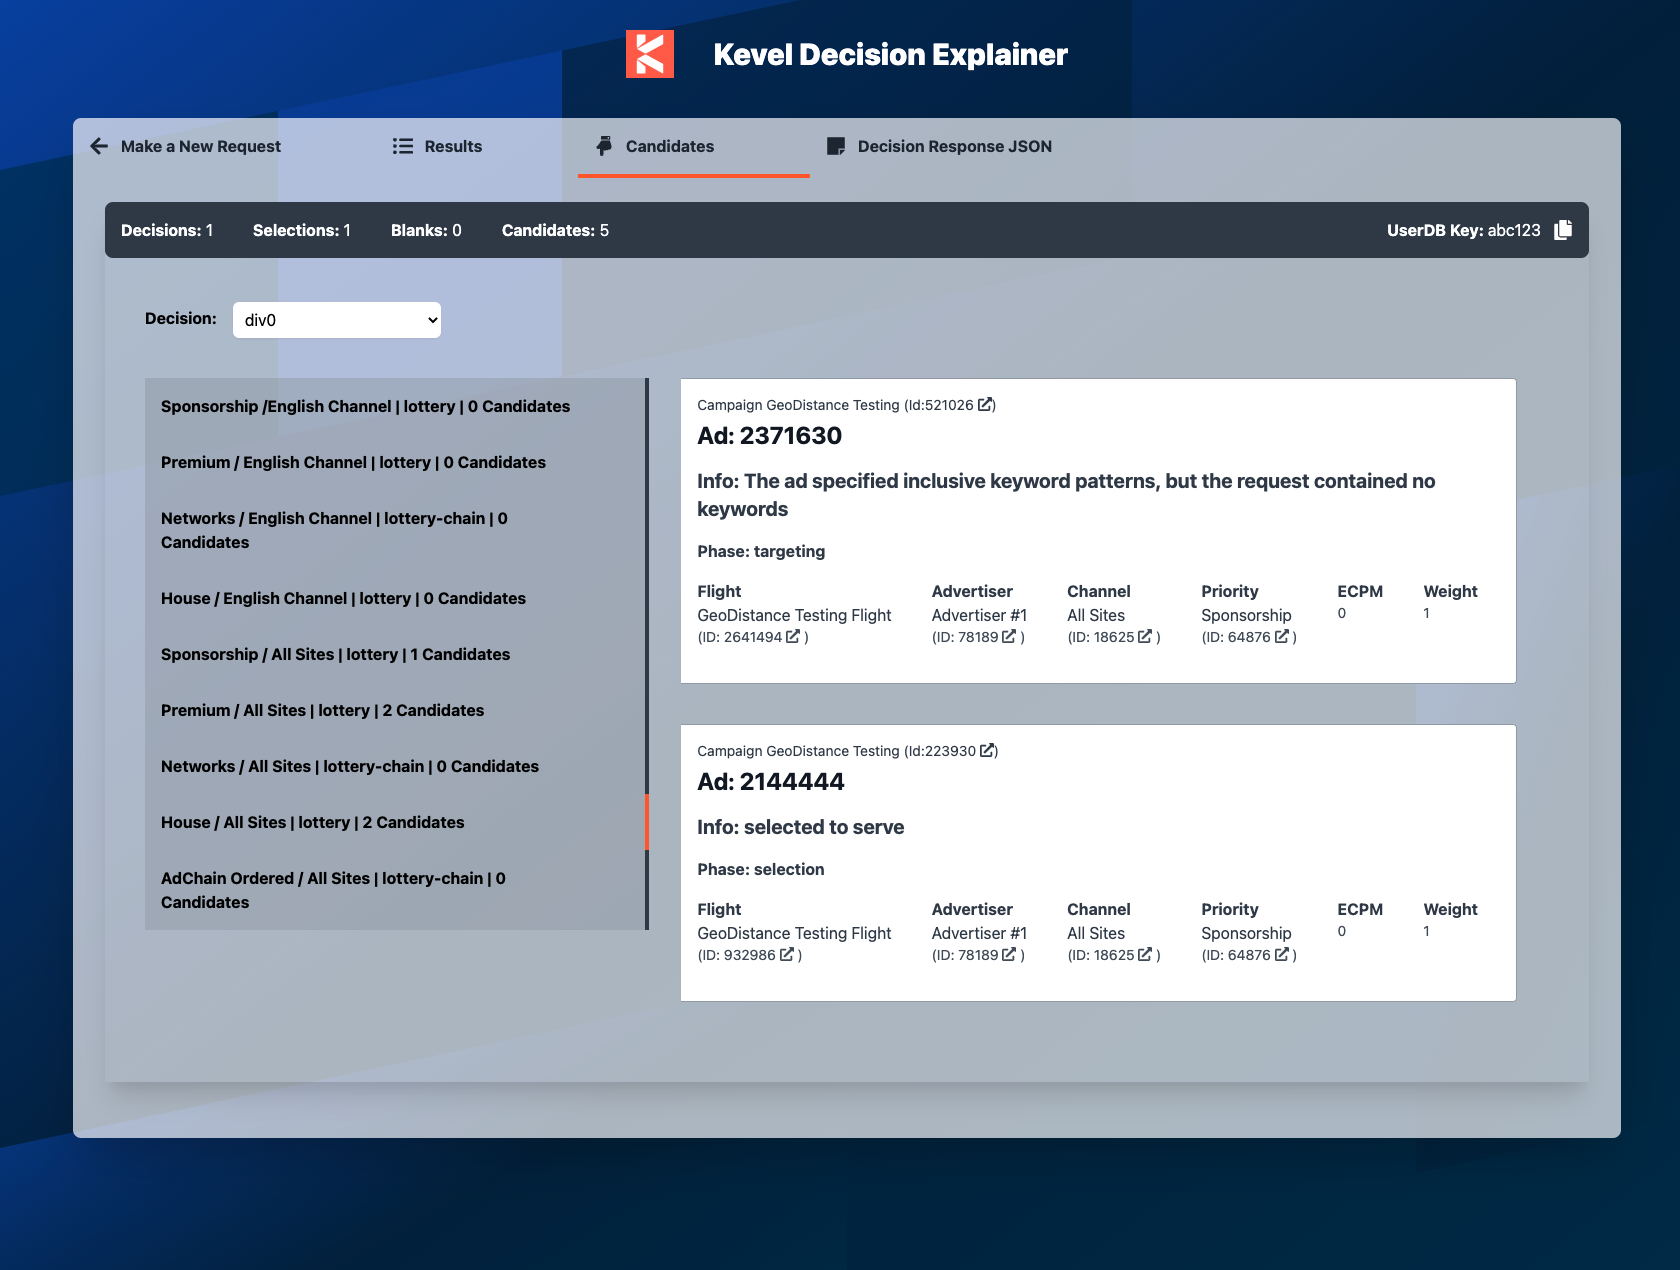Select Sponsorship / All Sites lottery row

coord(395,654)
